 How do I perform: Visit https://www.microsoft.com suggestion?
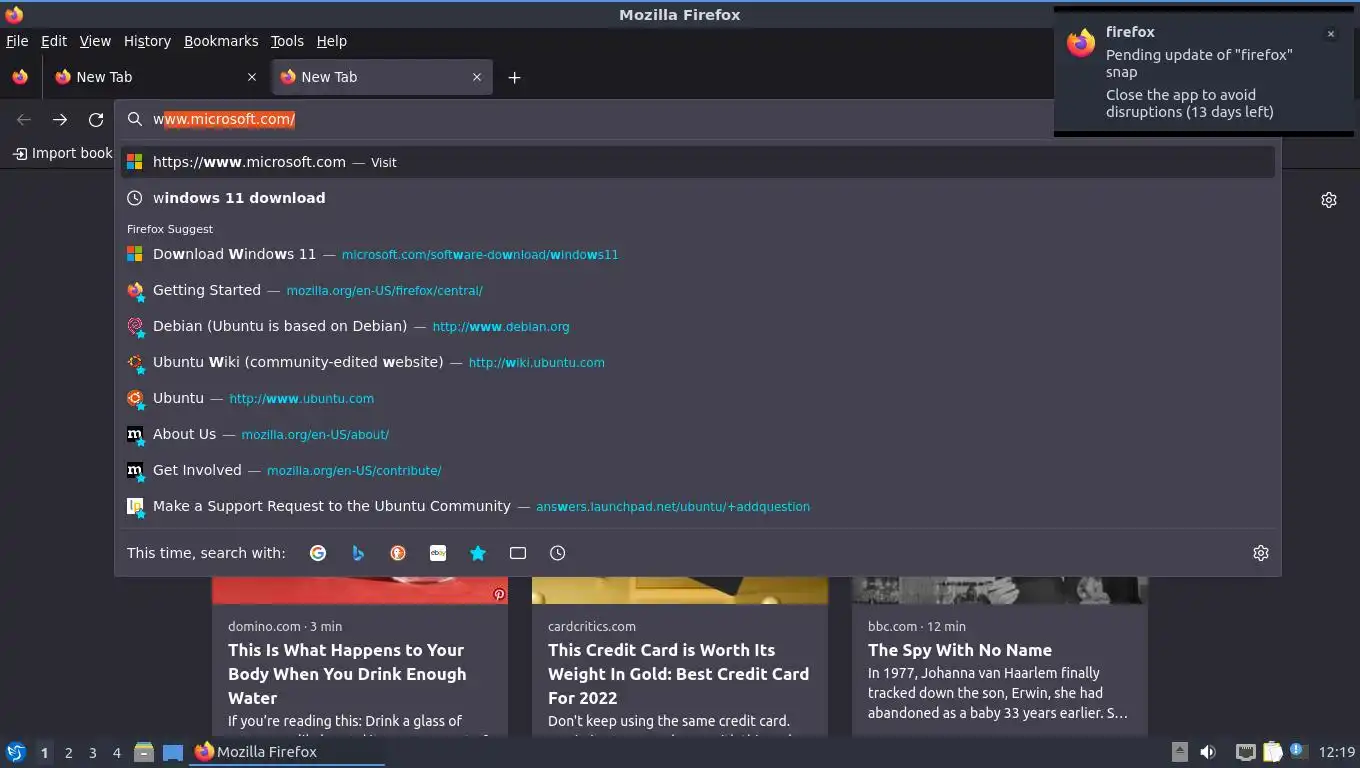(x=698, y=162)
